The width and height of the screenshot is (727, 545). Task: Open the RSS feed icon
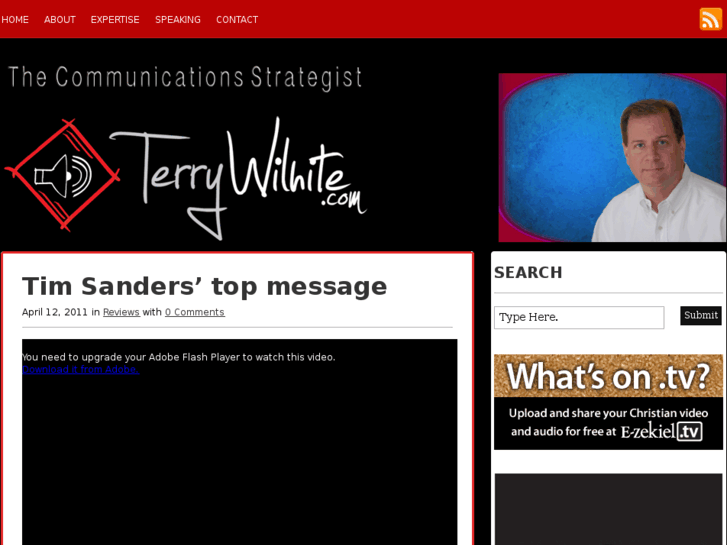tap(710, 19)
